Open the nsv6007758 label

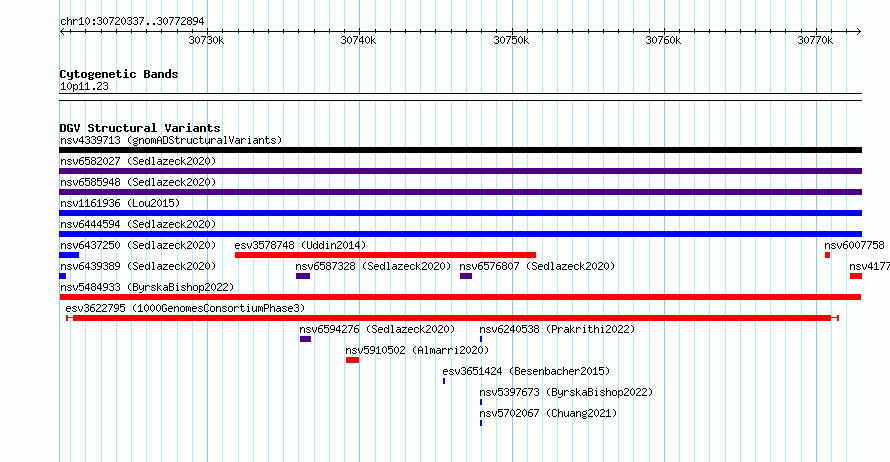(x=854, y=245)
